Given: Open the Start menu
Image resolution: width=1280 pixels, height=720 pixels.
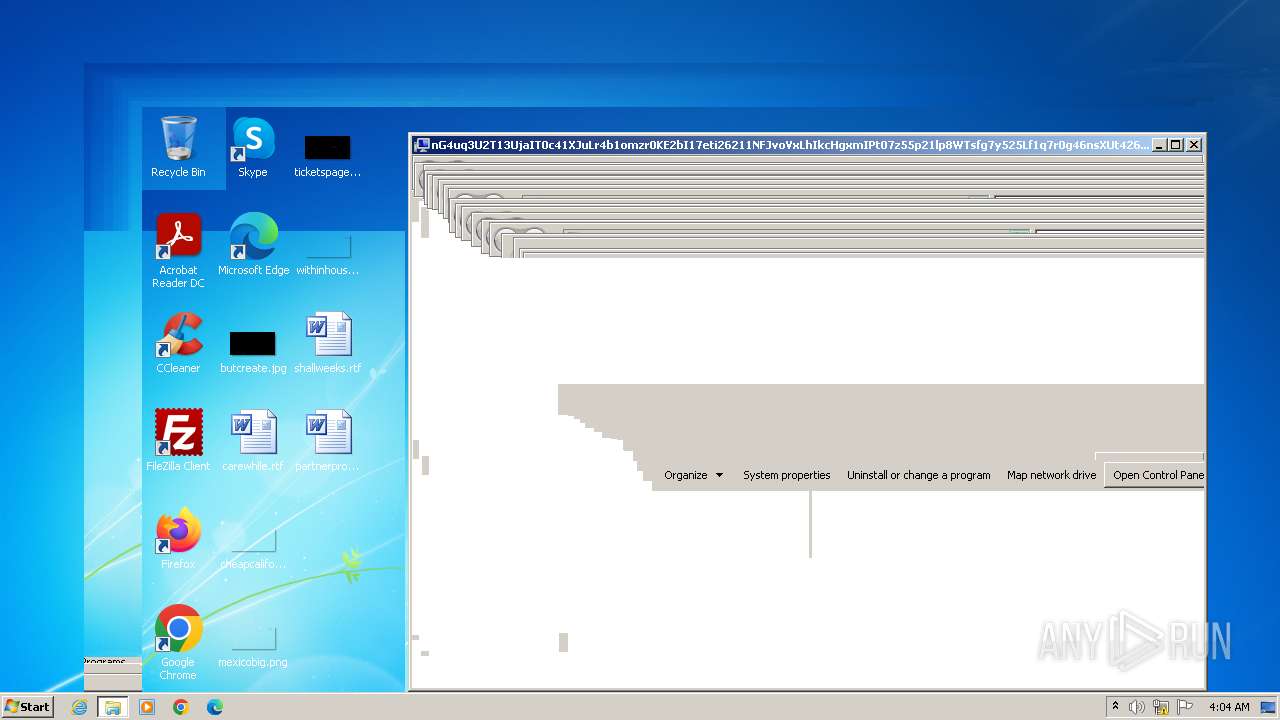Looking at the screenshot, I should pyautogui.click(x=27, y=707).
